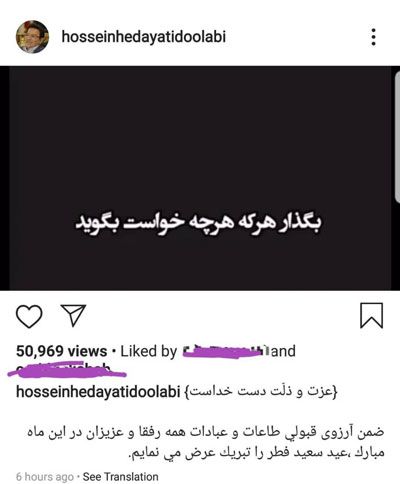The height and width of the screenshot is (484, 400).
Task: Open caption author hosseinhedayatidoolabi username
Action: tap(98, 392)
